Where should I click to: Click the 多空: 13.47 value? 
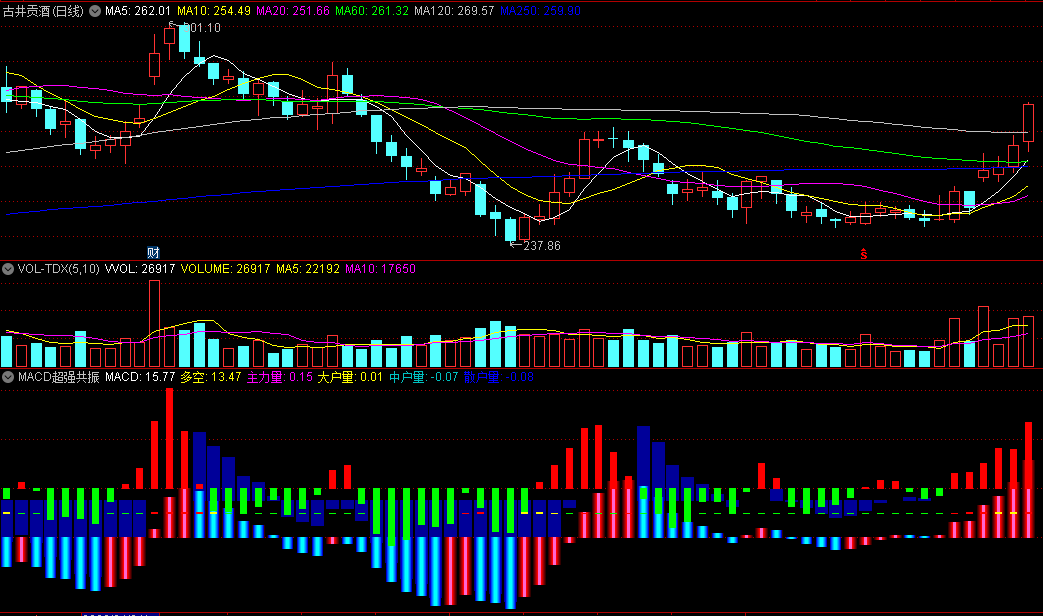click(x=211, y=377)
